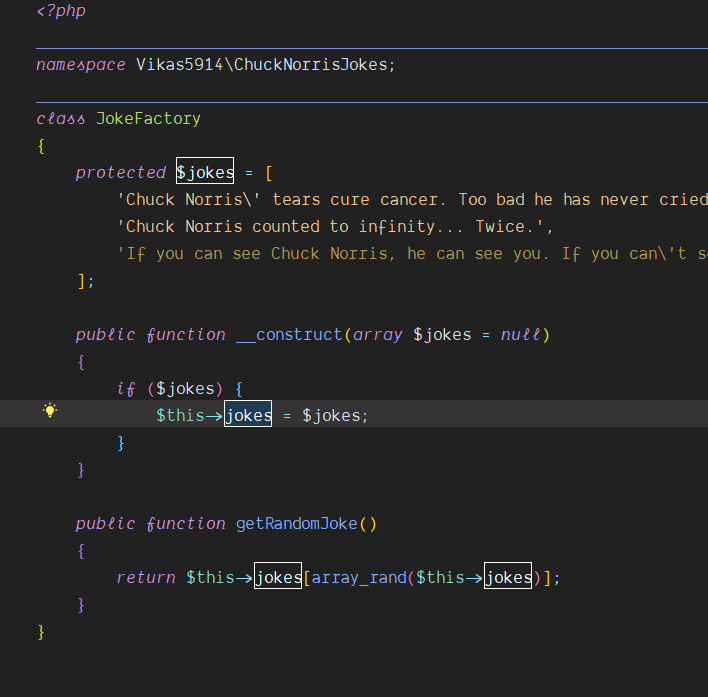This screenshot has width=708, height=697.
Task: Click the "];" closing array bracket
Action: [86, 281]
